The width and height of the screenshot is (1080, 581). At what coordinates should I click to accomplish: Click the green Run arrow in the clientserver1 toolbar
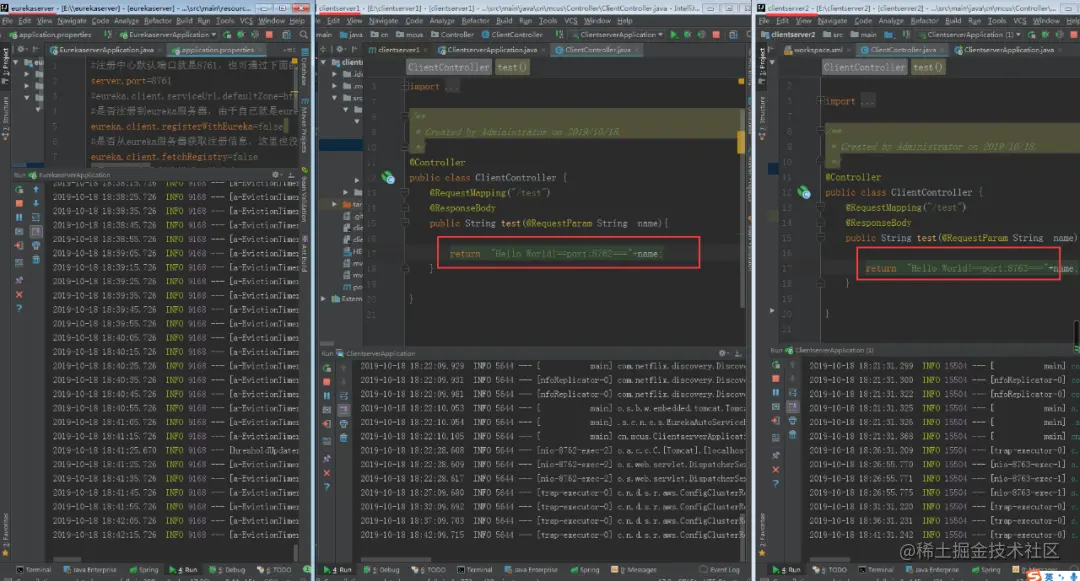(674, 34)
